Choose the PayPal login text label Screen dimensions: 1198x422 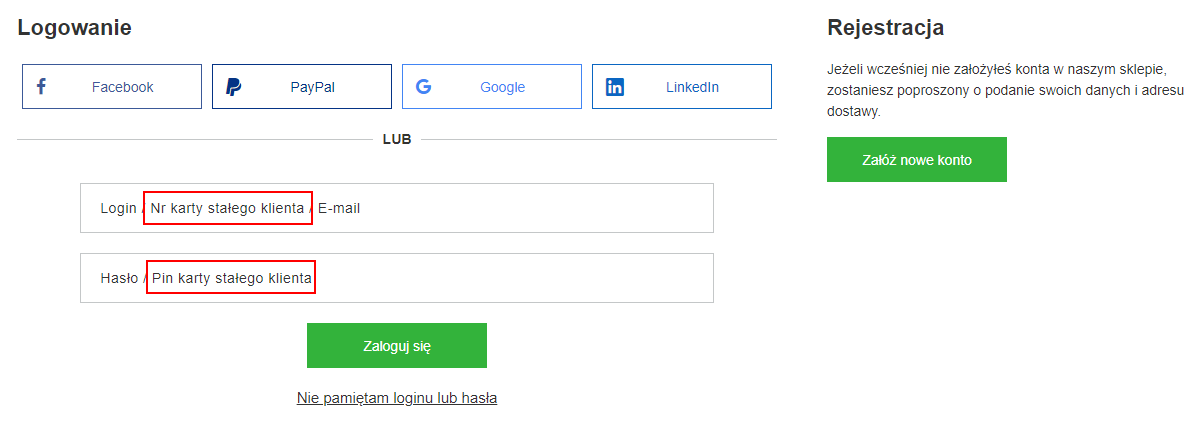pyautogui.click(x=312, y=87)
